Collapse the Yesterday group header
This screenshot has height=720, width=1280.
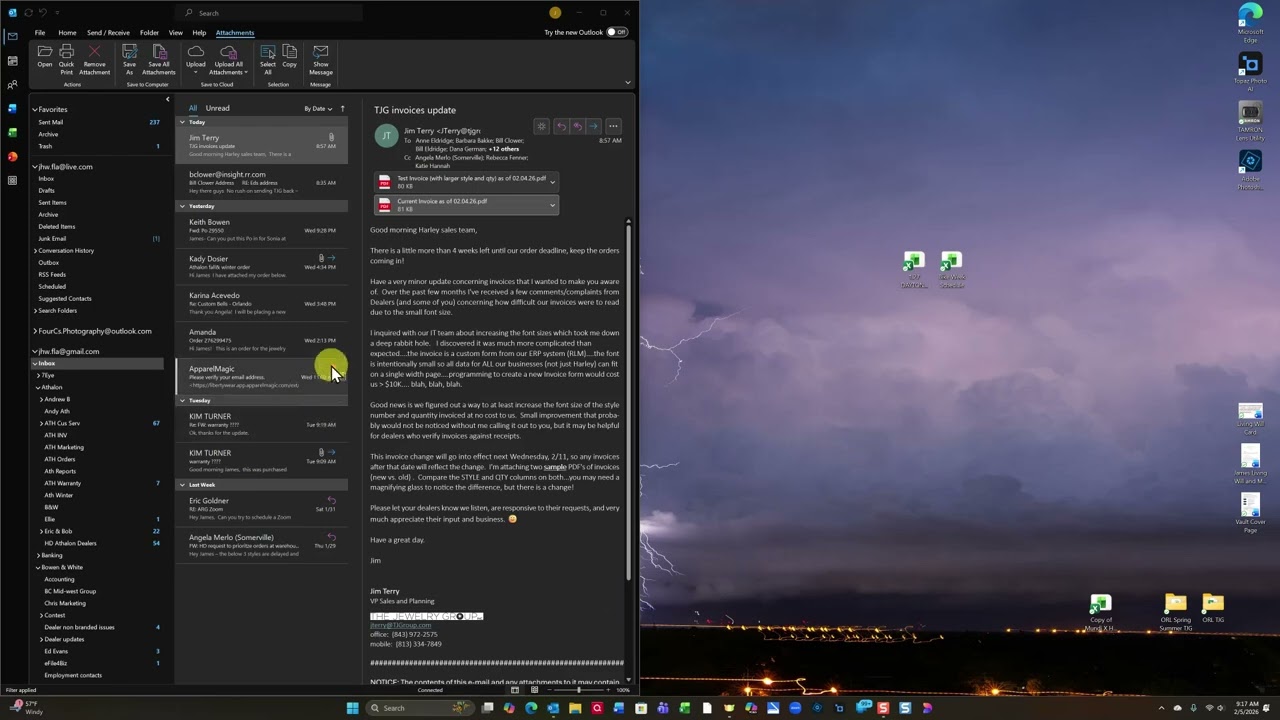pyautogui.click(x=182, y=206)
